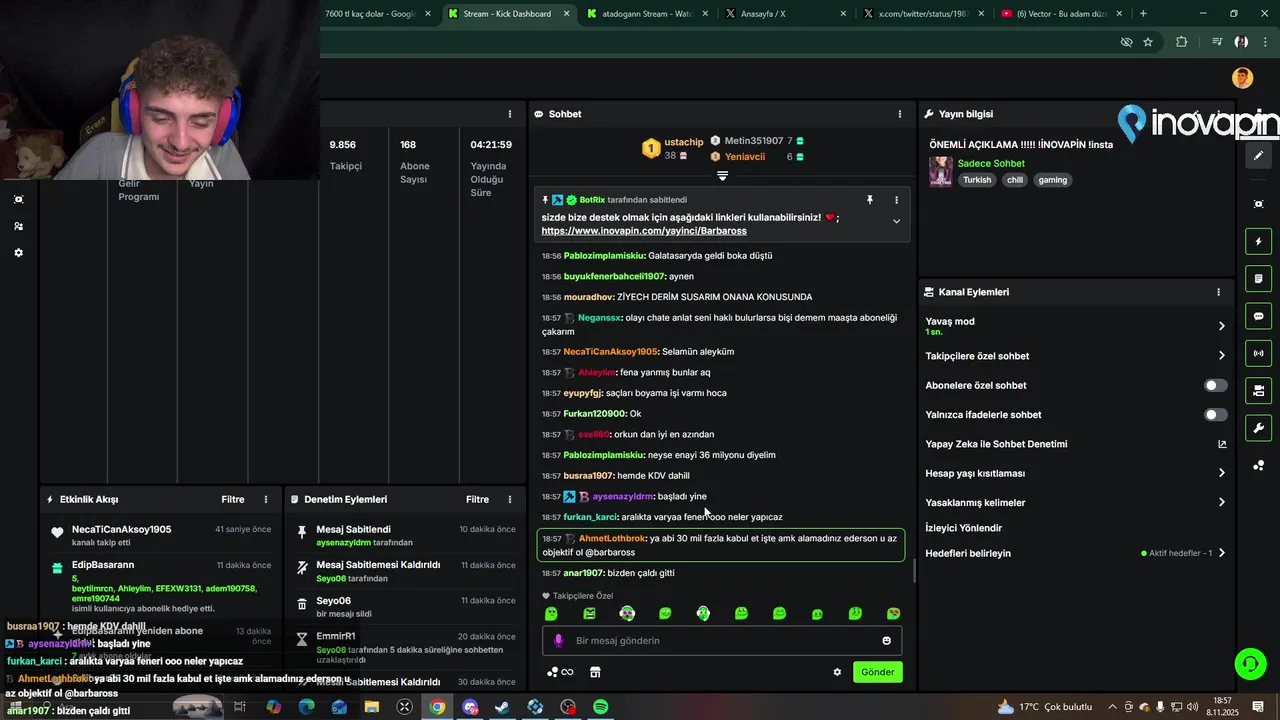Click the broadcast signal icon in right sidebar
1280x720 pixels.
(x=1258, y=353)
